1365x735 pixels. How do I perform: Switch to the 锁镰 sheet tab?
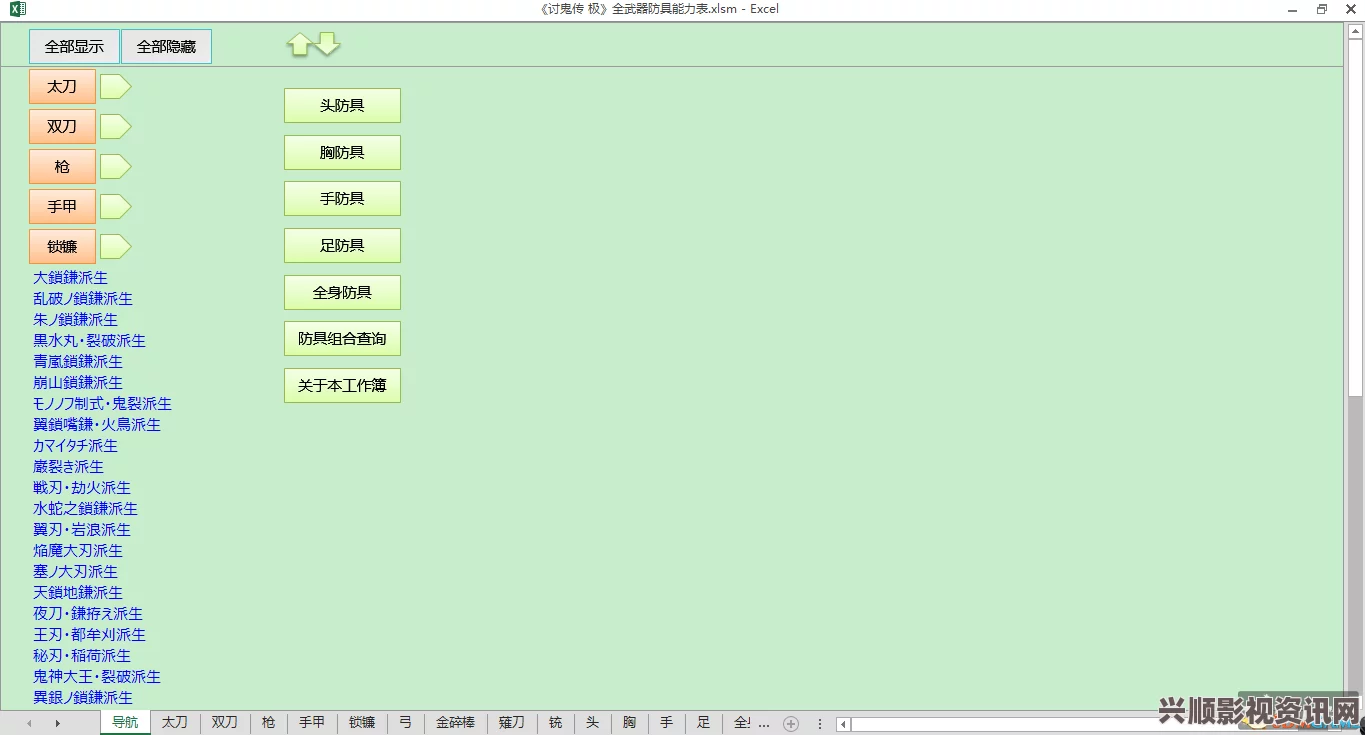pos(362,723)
